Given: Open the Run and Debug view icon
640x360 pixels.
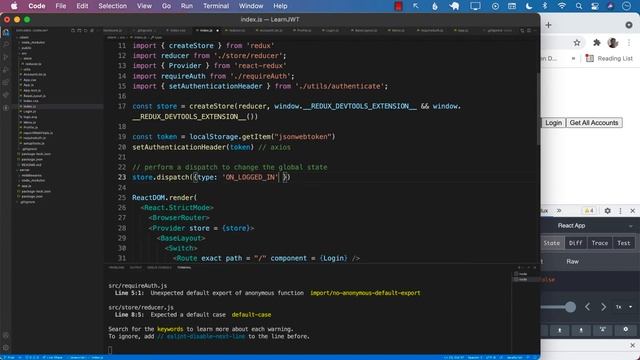Looking at the screenshot, I should click(6, 70).
